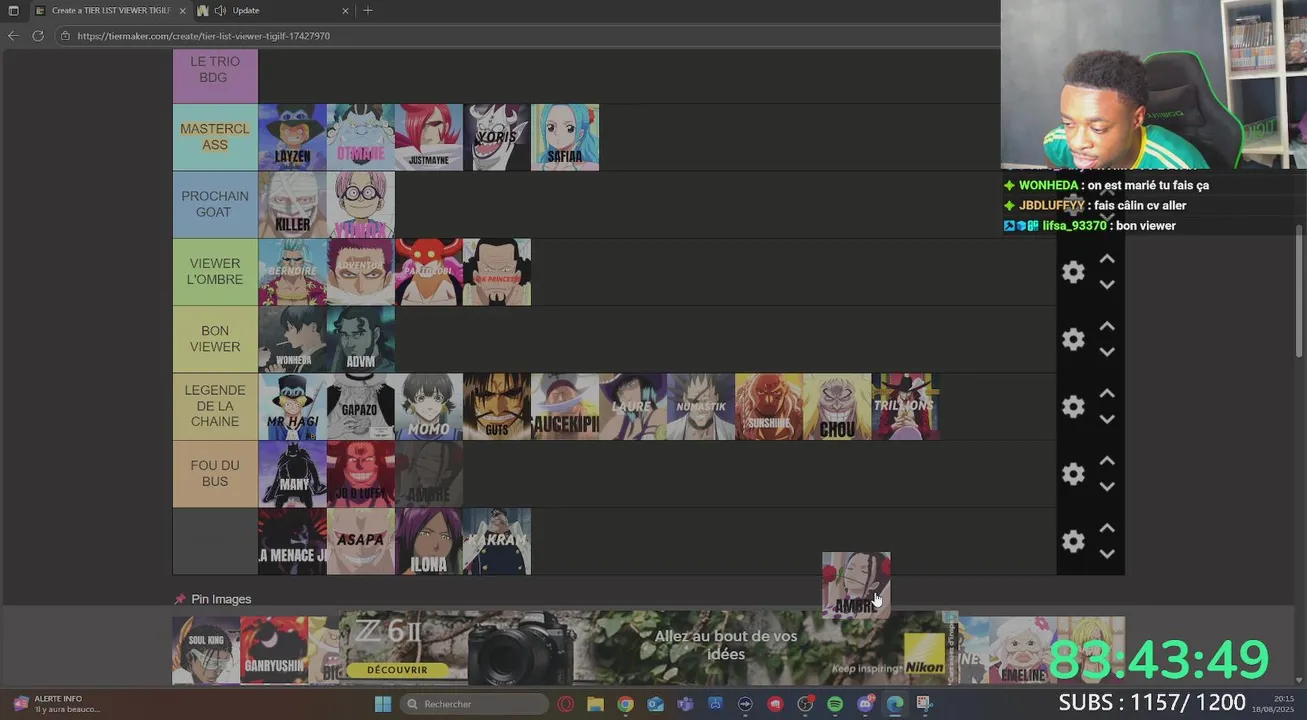Reload the page with the refresh icon
The height and width of the screenshot is (720, 1307).
(x=38, y=35)
